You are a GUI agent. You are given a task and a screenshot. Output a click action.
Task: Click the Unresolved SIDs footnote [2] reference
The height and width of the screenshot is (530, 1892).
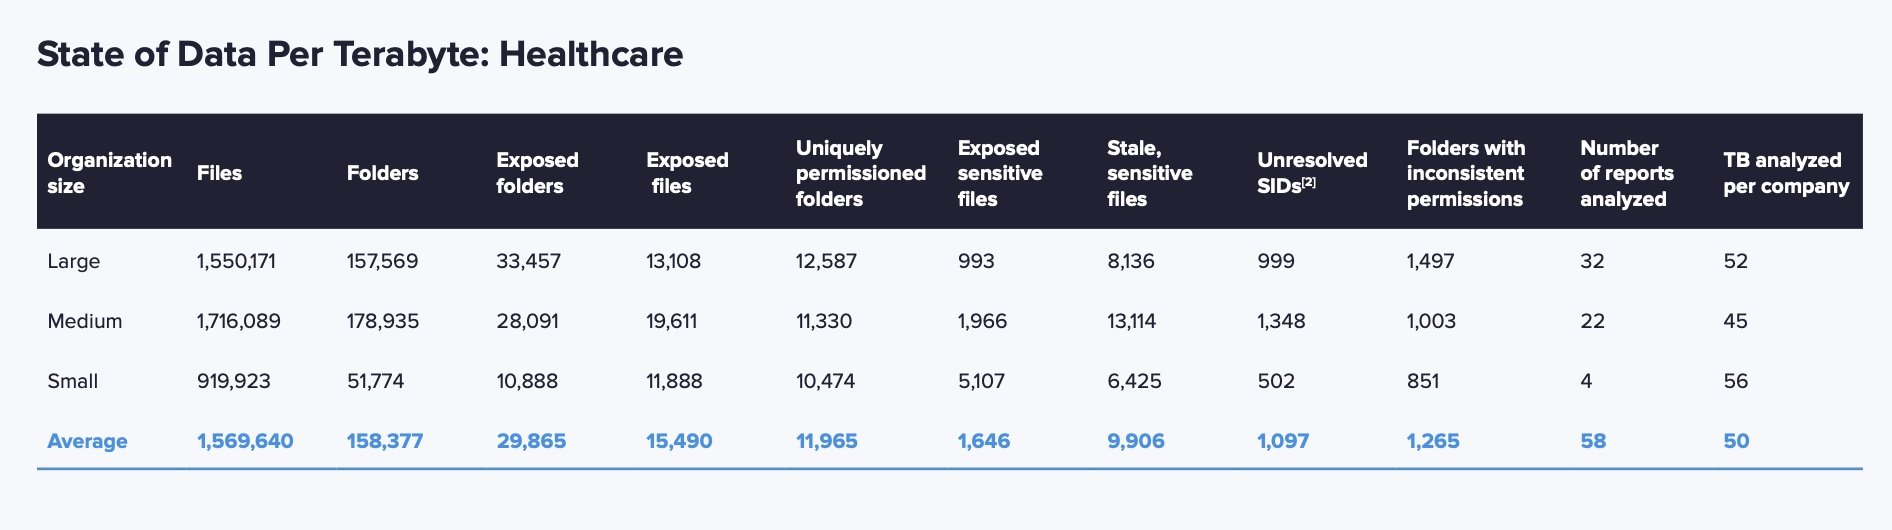1309,182
